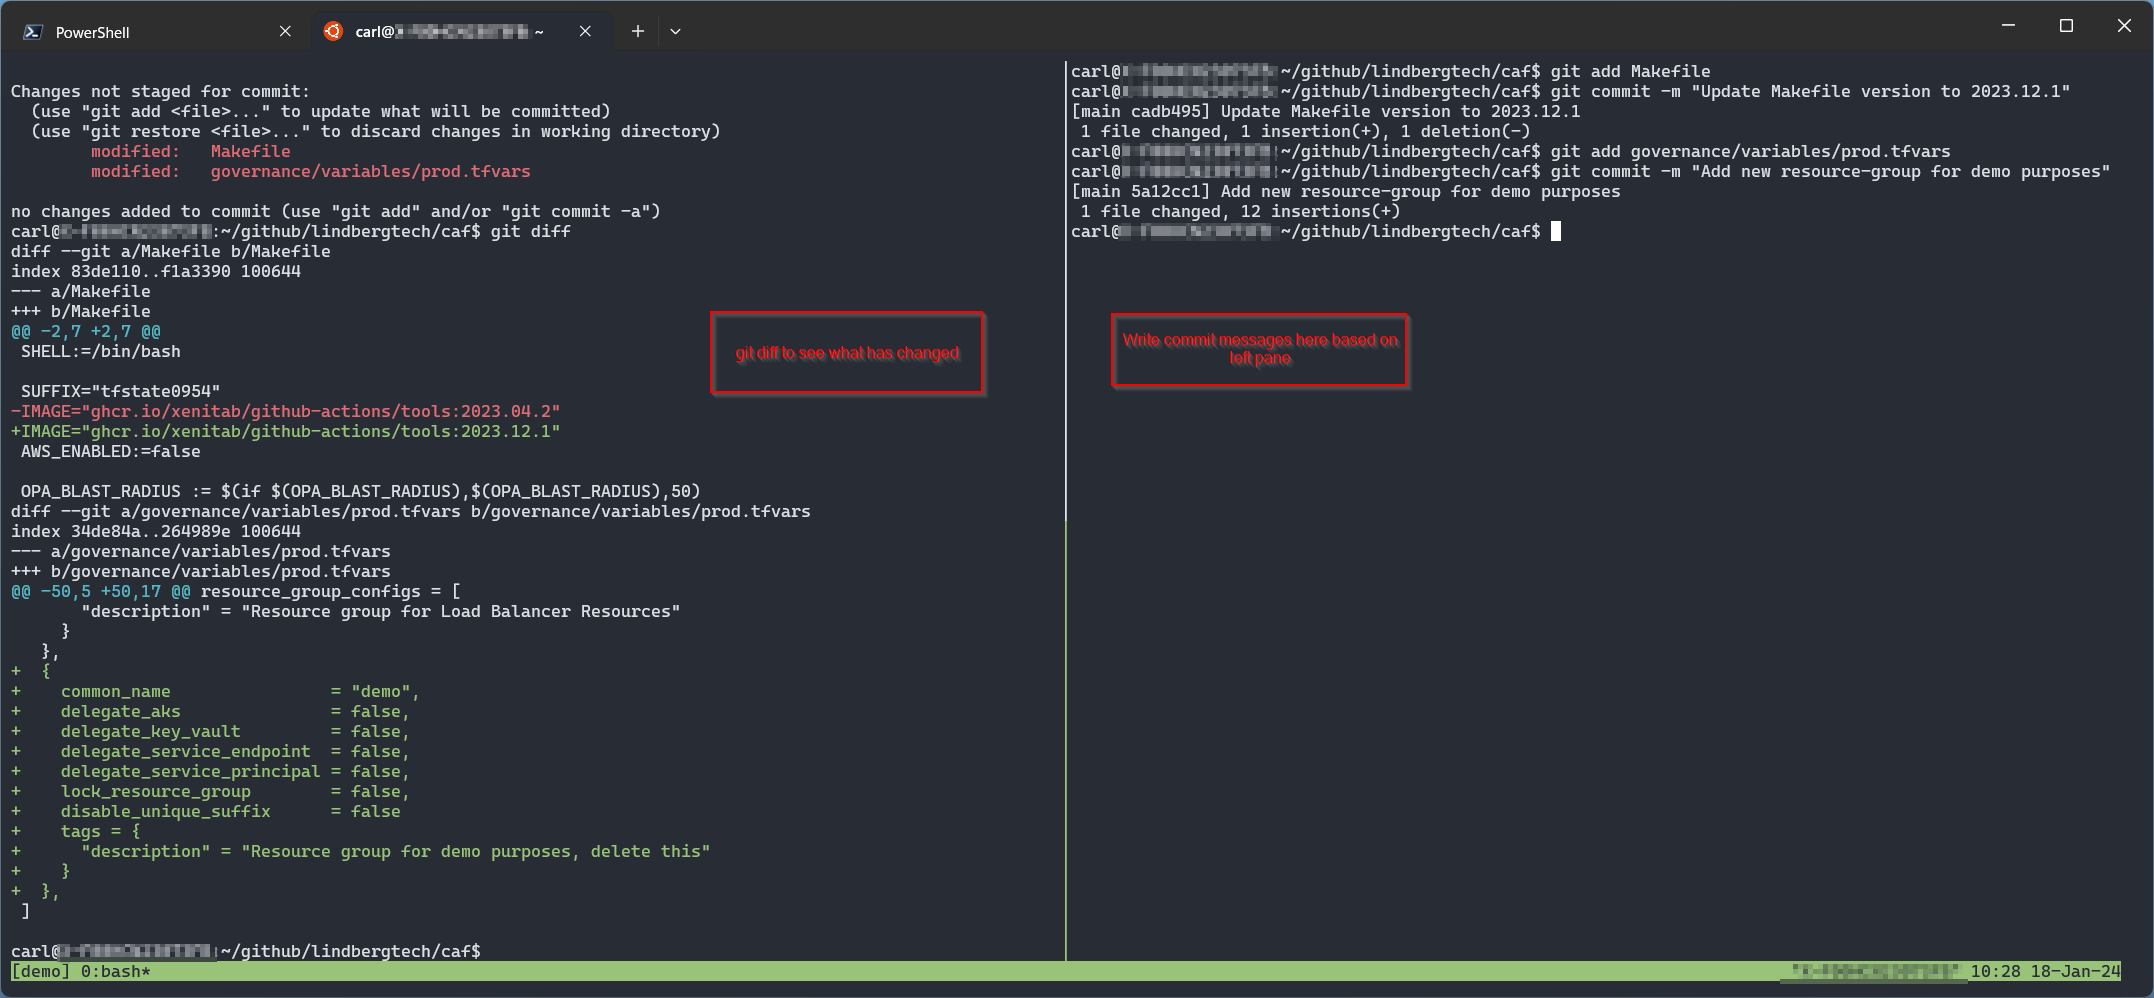Image resolution: width=2154 pixels, height=998 pixels.
Task: Close the terminal window
Action: pos(2124,25)
